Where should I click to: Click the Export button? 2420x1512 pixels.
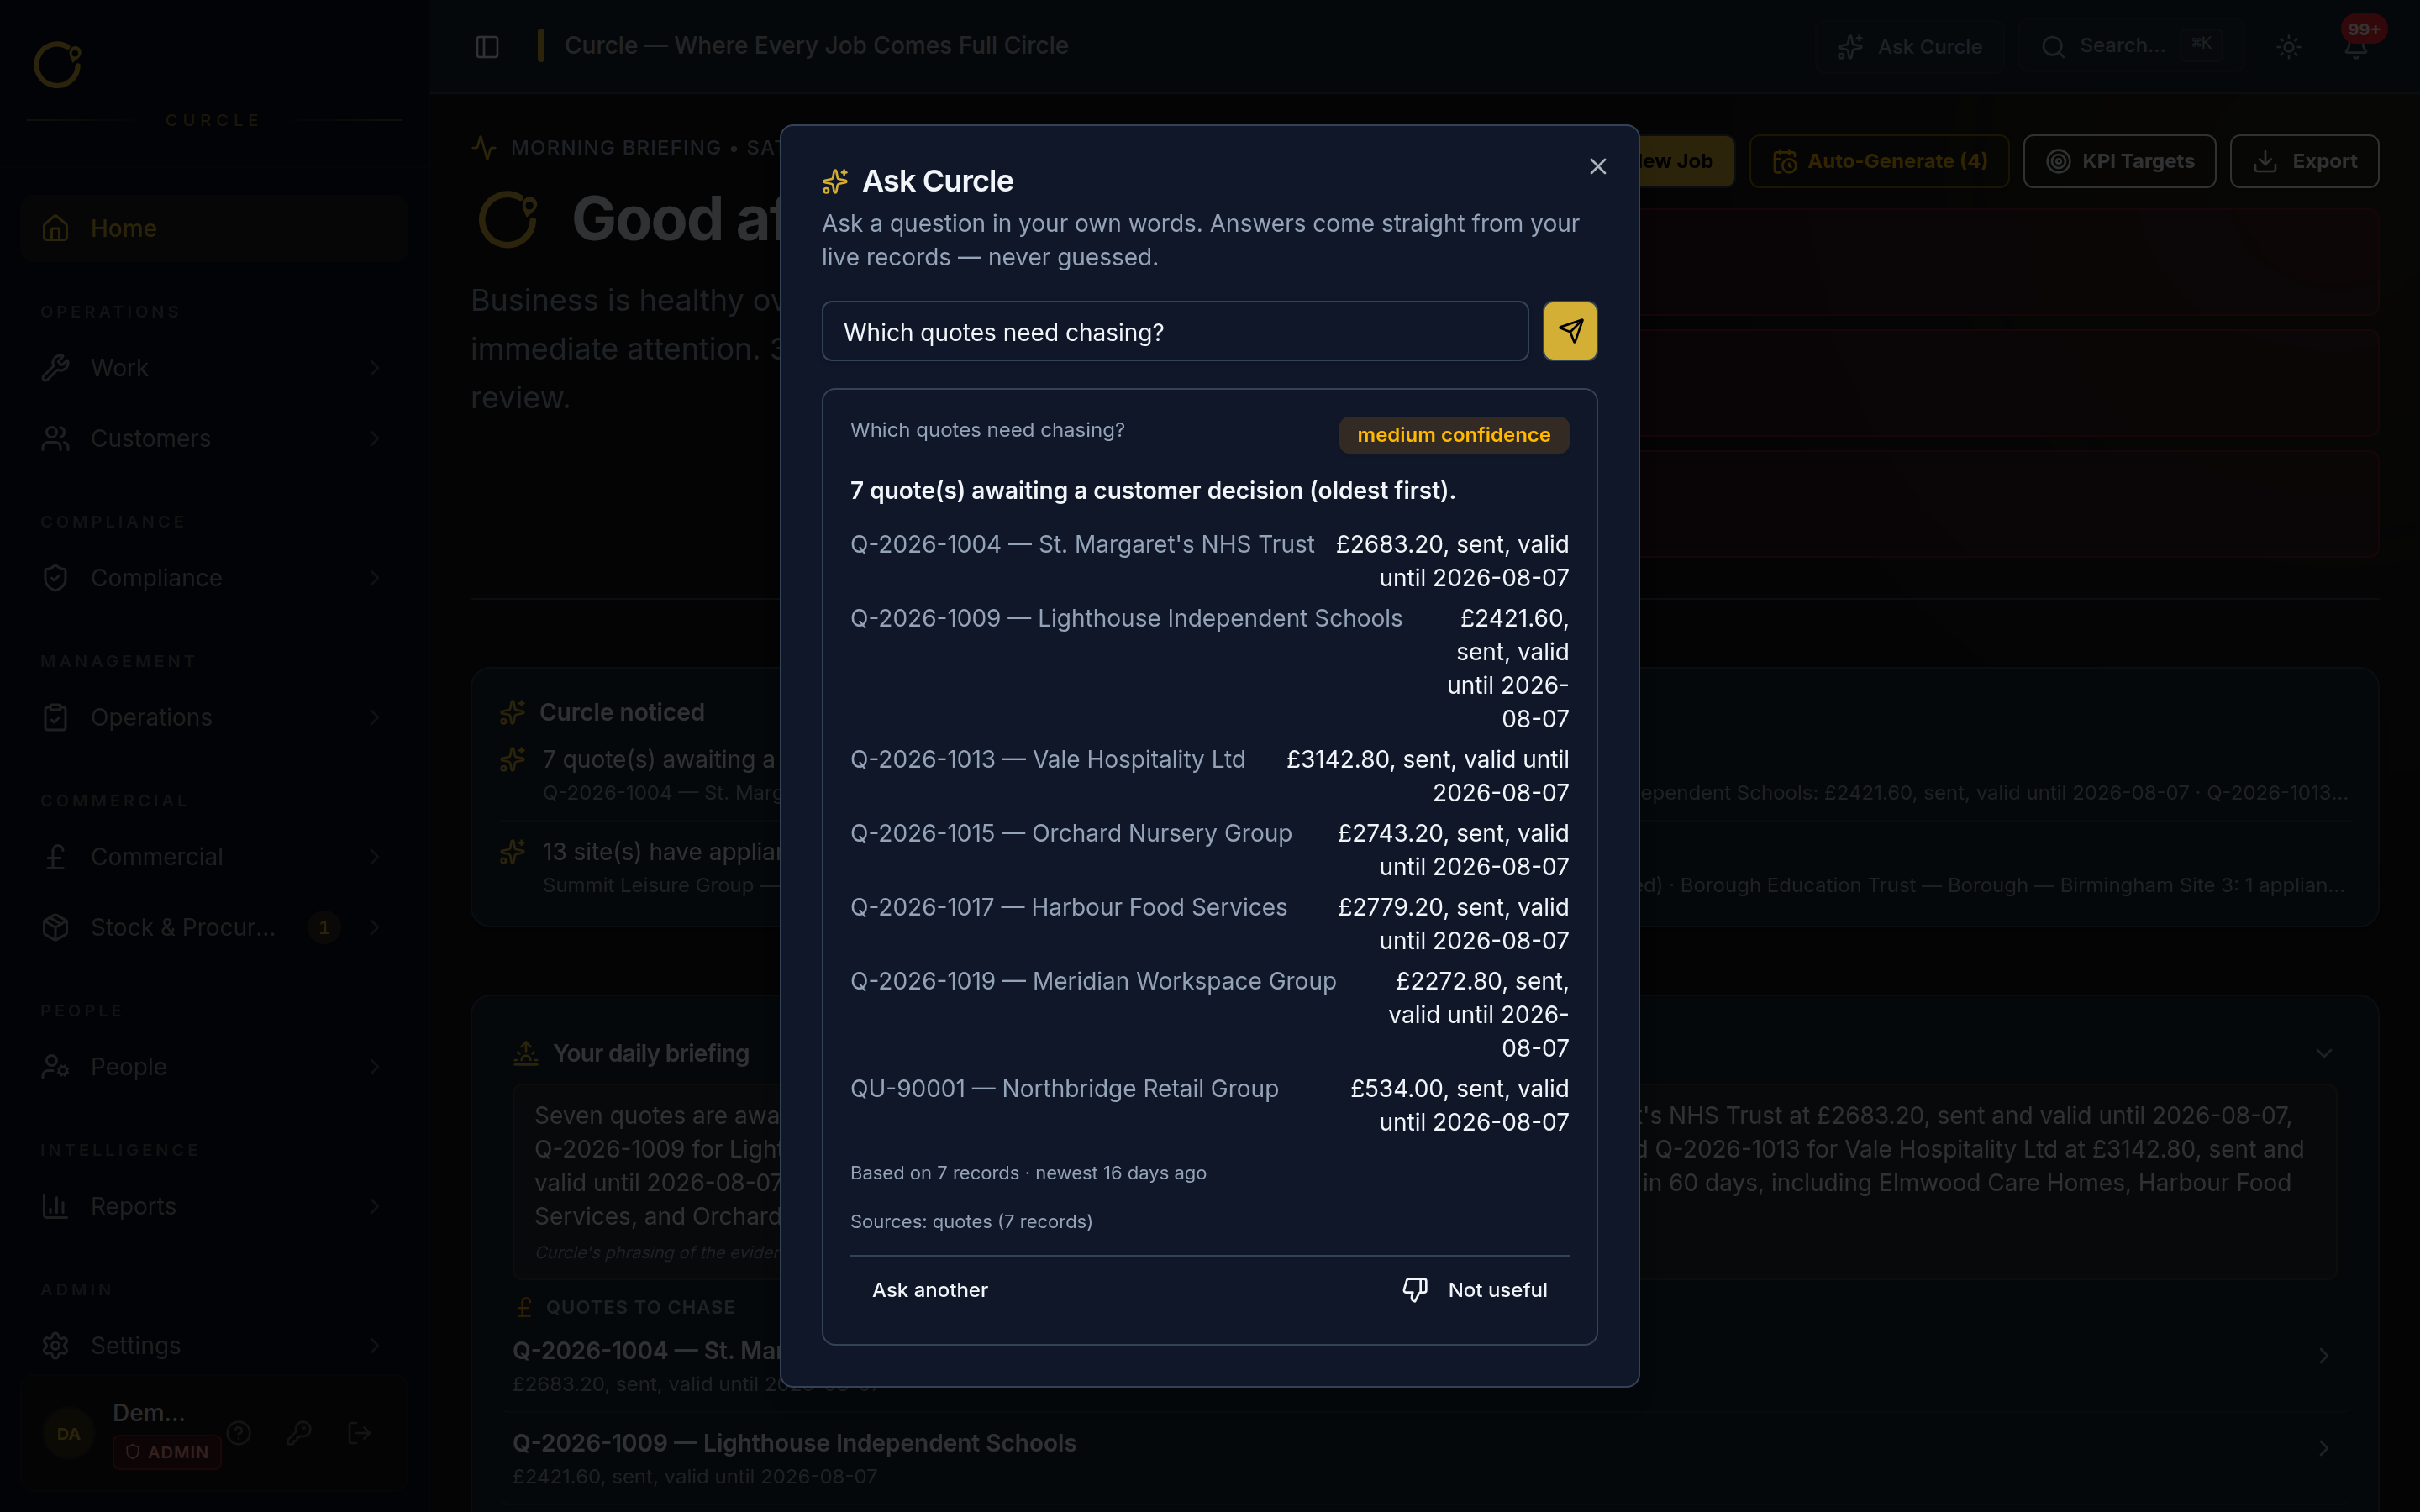pyautogui.click(x=2304, y=161)
